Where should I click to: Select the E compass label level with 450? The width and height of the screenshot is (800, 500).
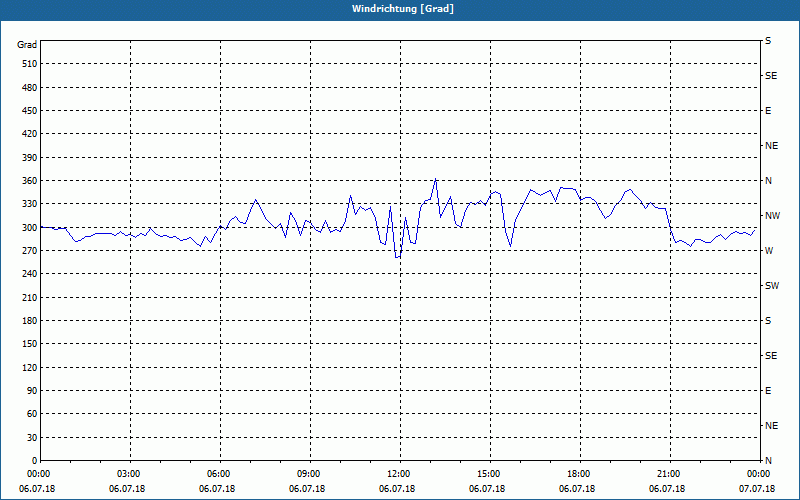coord(768,111)
